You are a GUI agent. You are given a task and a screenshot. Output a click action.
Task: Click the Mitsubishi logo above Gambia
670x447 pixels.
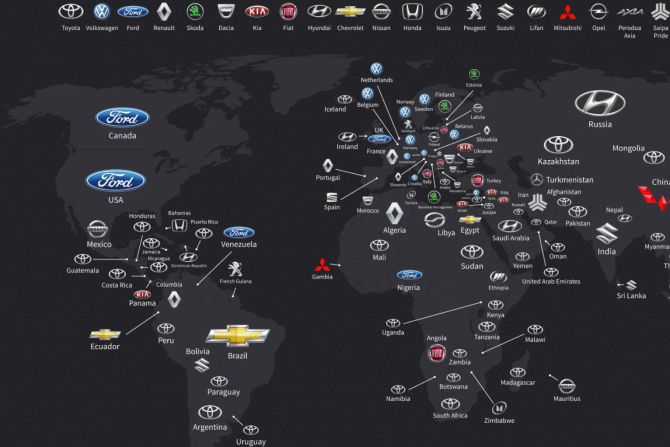click(x=322, y=265)
